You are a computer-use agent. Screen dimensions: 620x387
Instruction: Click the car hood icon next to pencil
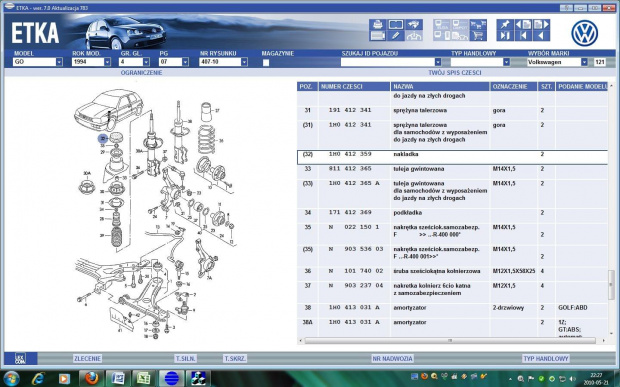414,36
